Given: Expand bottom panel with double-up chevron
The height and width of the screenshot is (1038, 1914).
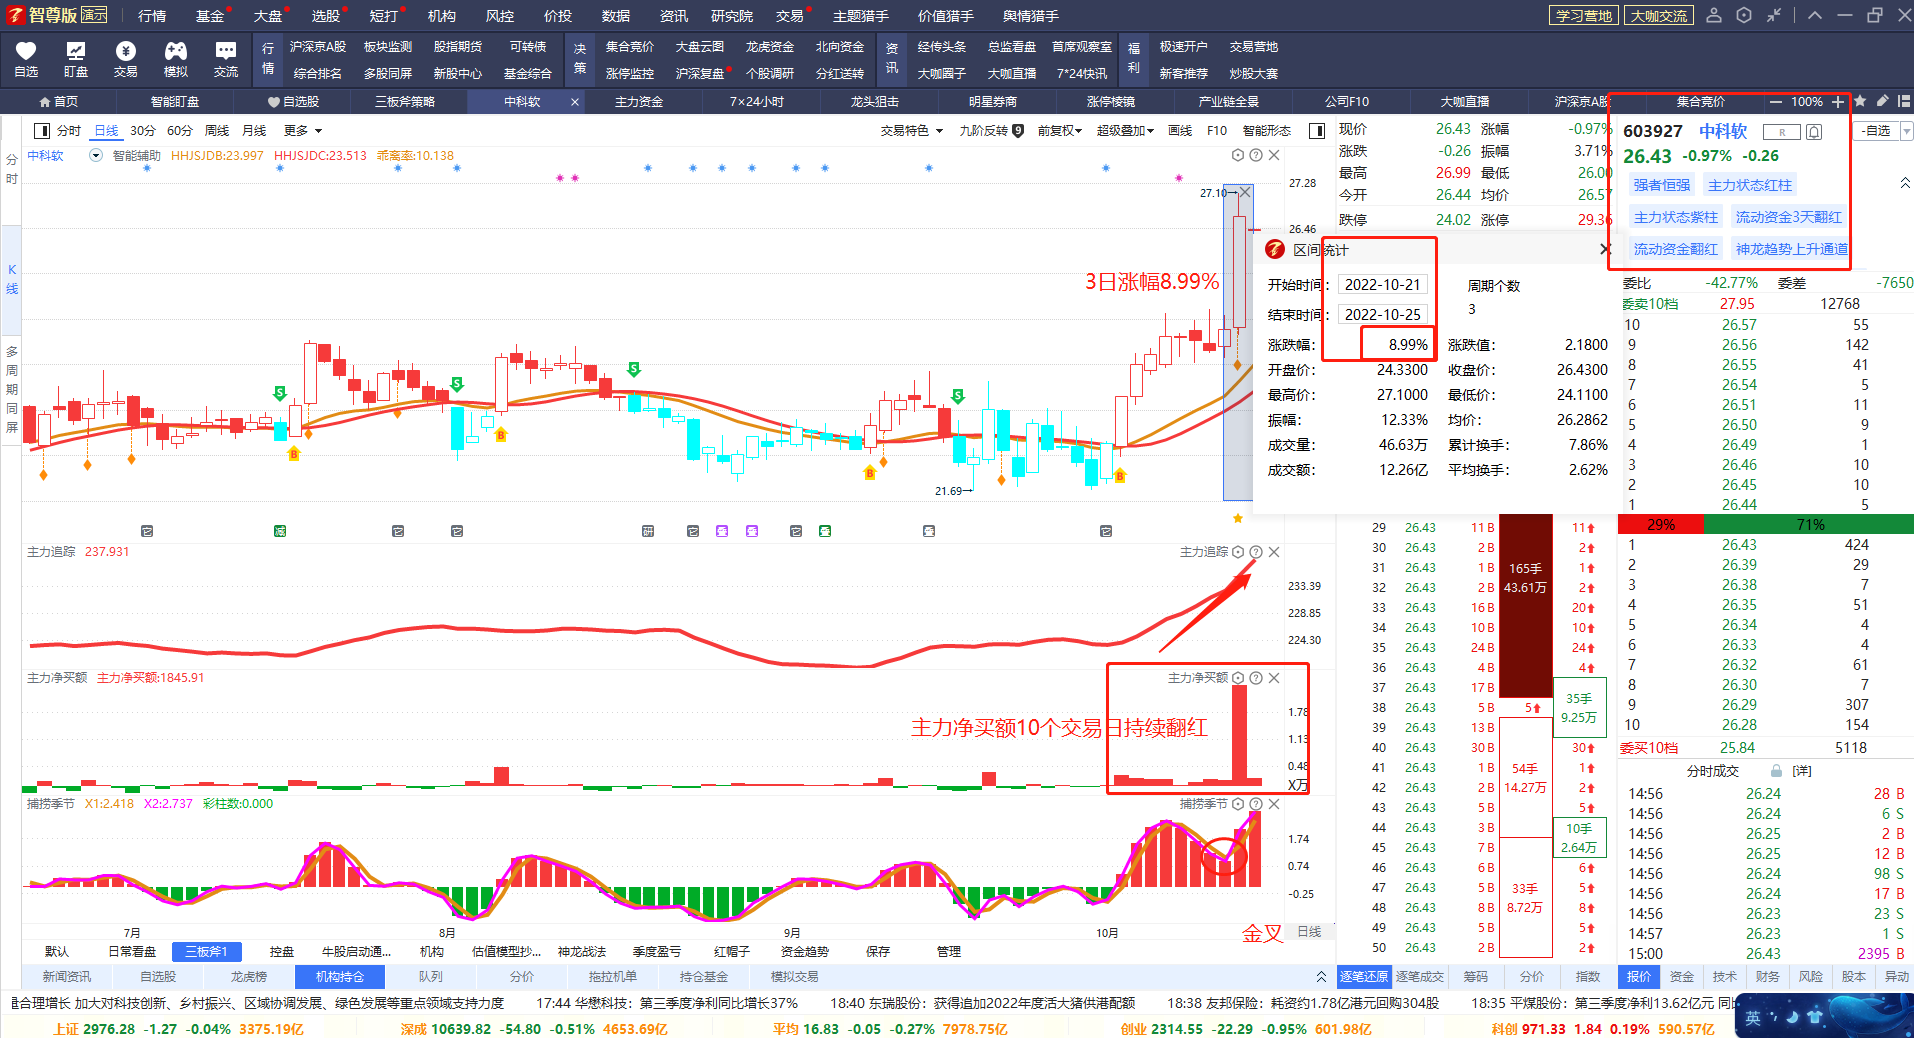Looking at the screenshot, I should pyautogui.click(x=1321, y=977).
